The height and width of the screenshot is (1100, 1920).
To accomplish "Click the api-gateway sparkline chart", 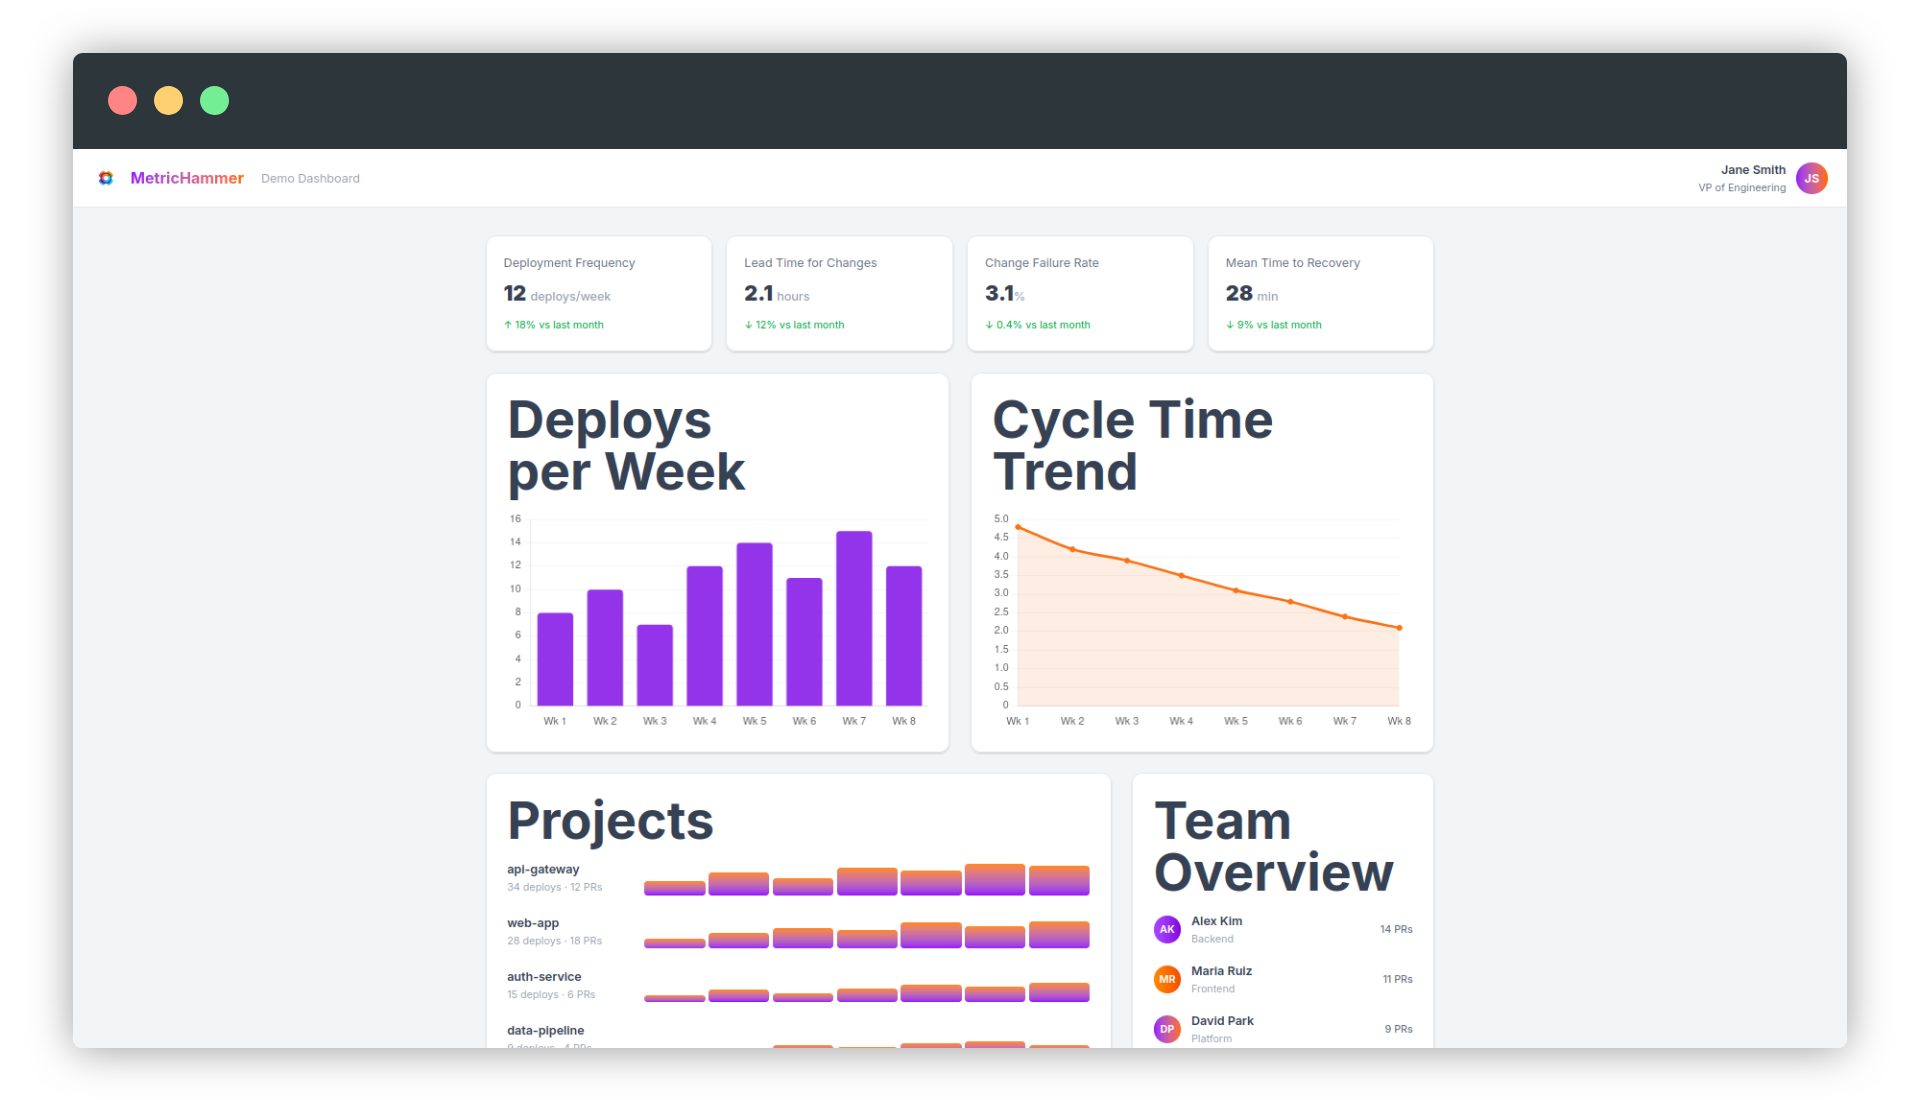I will coord(867,881).
